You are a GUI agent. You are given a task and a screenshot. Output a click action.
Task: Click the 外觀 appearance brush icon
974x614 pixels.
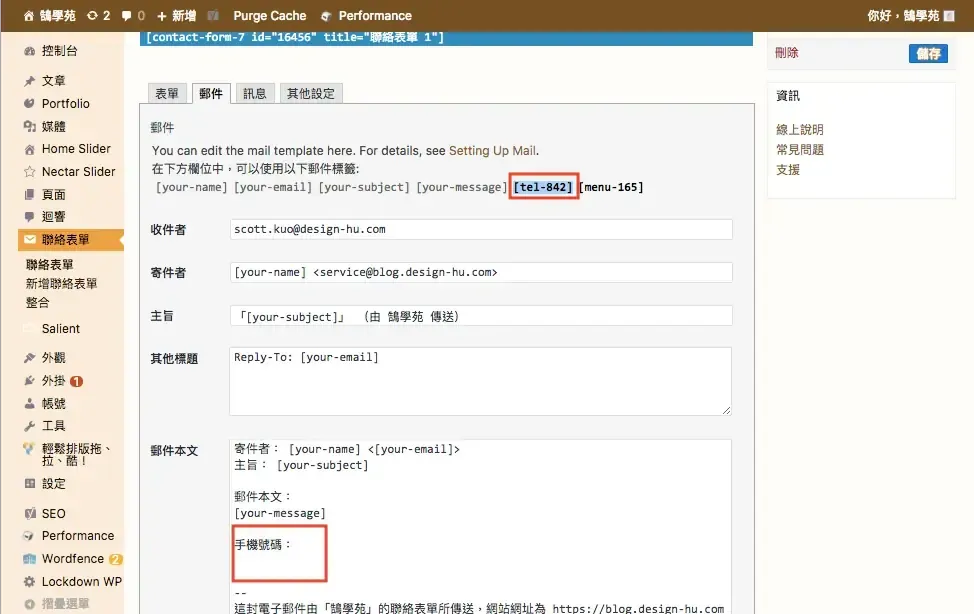coord(29,358)
